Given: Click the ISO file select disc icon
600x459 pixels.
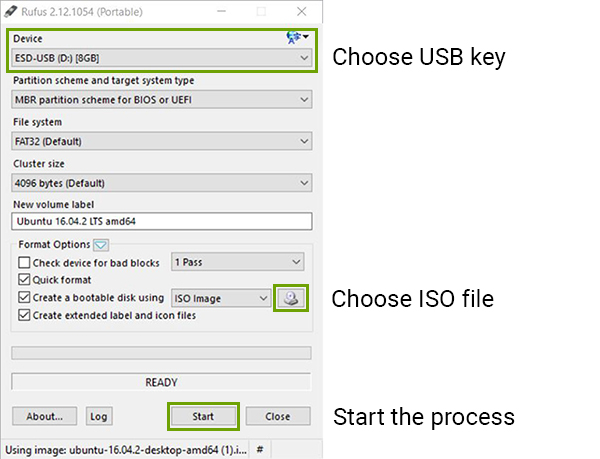Looking at the screenshot, I should coord(290,298).
